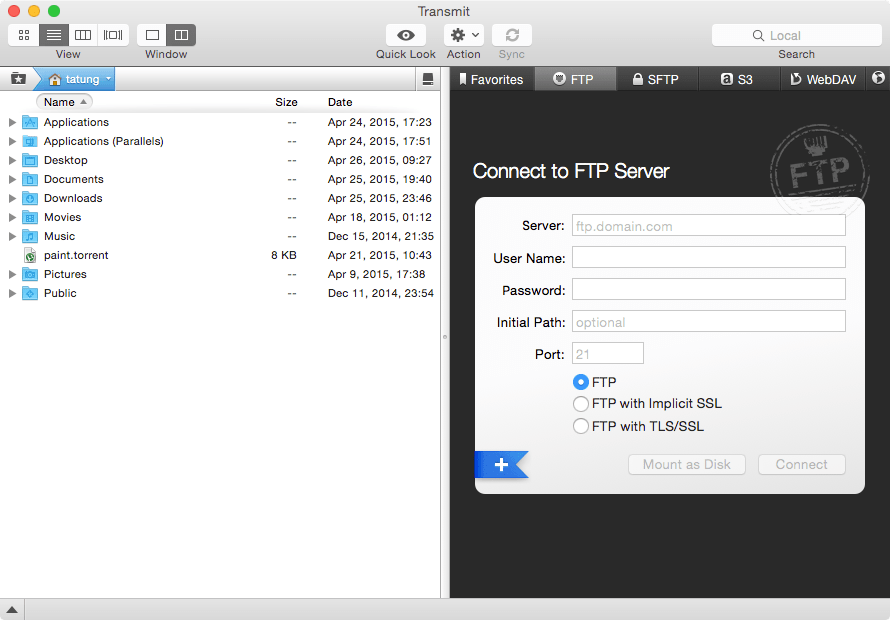Expand the Movies folder triangle
The image size is (890, 620).
tap(12, 217)
